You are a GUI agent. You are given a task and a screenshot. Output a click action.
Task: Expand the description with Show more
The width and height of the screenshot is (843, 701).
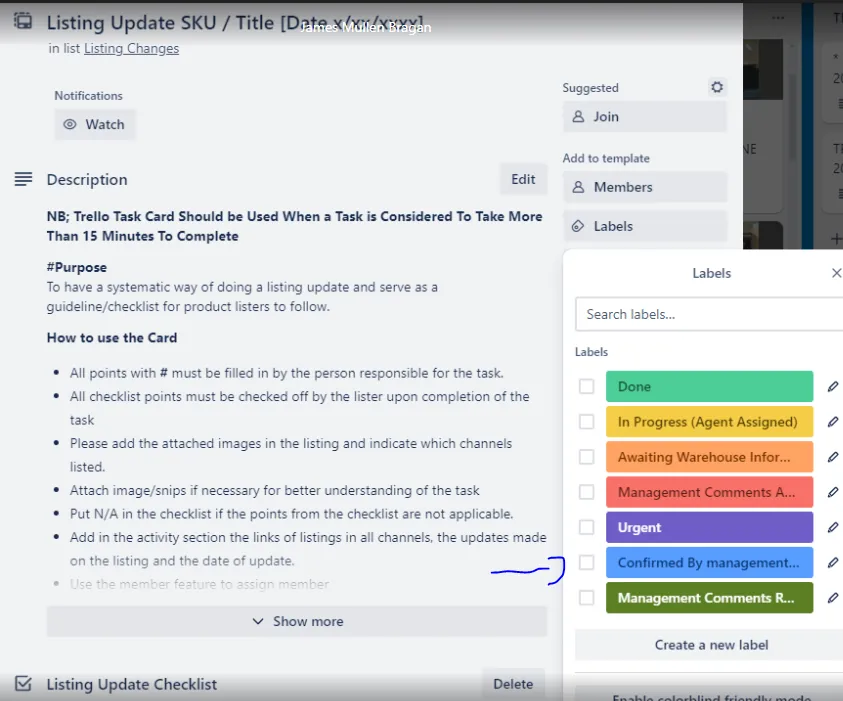(297, 621)
